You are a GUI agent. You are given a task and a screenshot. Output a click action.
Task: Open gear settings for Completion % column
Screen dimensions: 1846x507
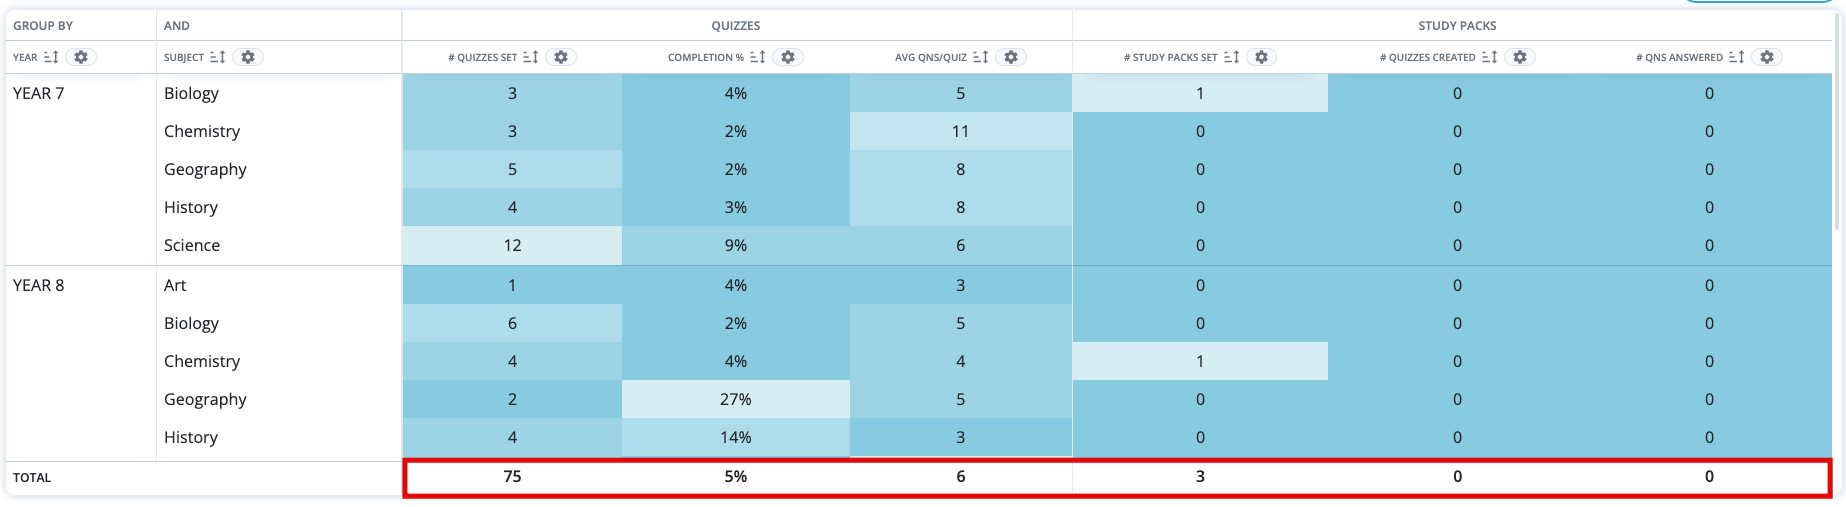788,57
